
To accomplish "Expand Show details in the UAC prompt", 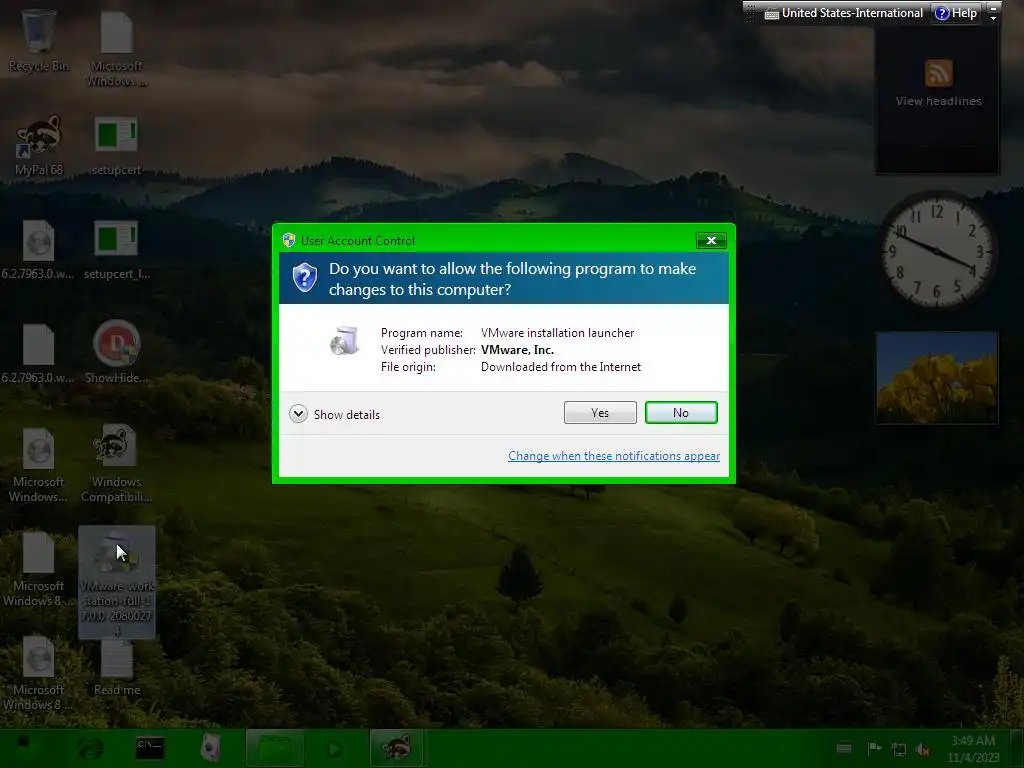I will [334, 414].
